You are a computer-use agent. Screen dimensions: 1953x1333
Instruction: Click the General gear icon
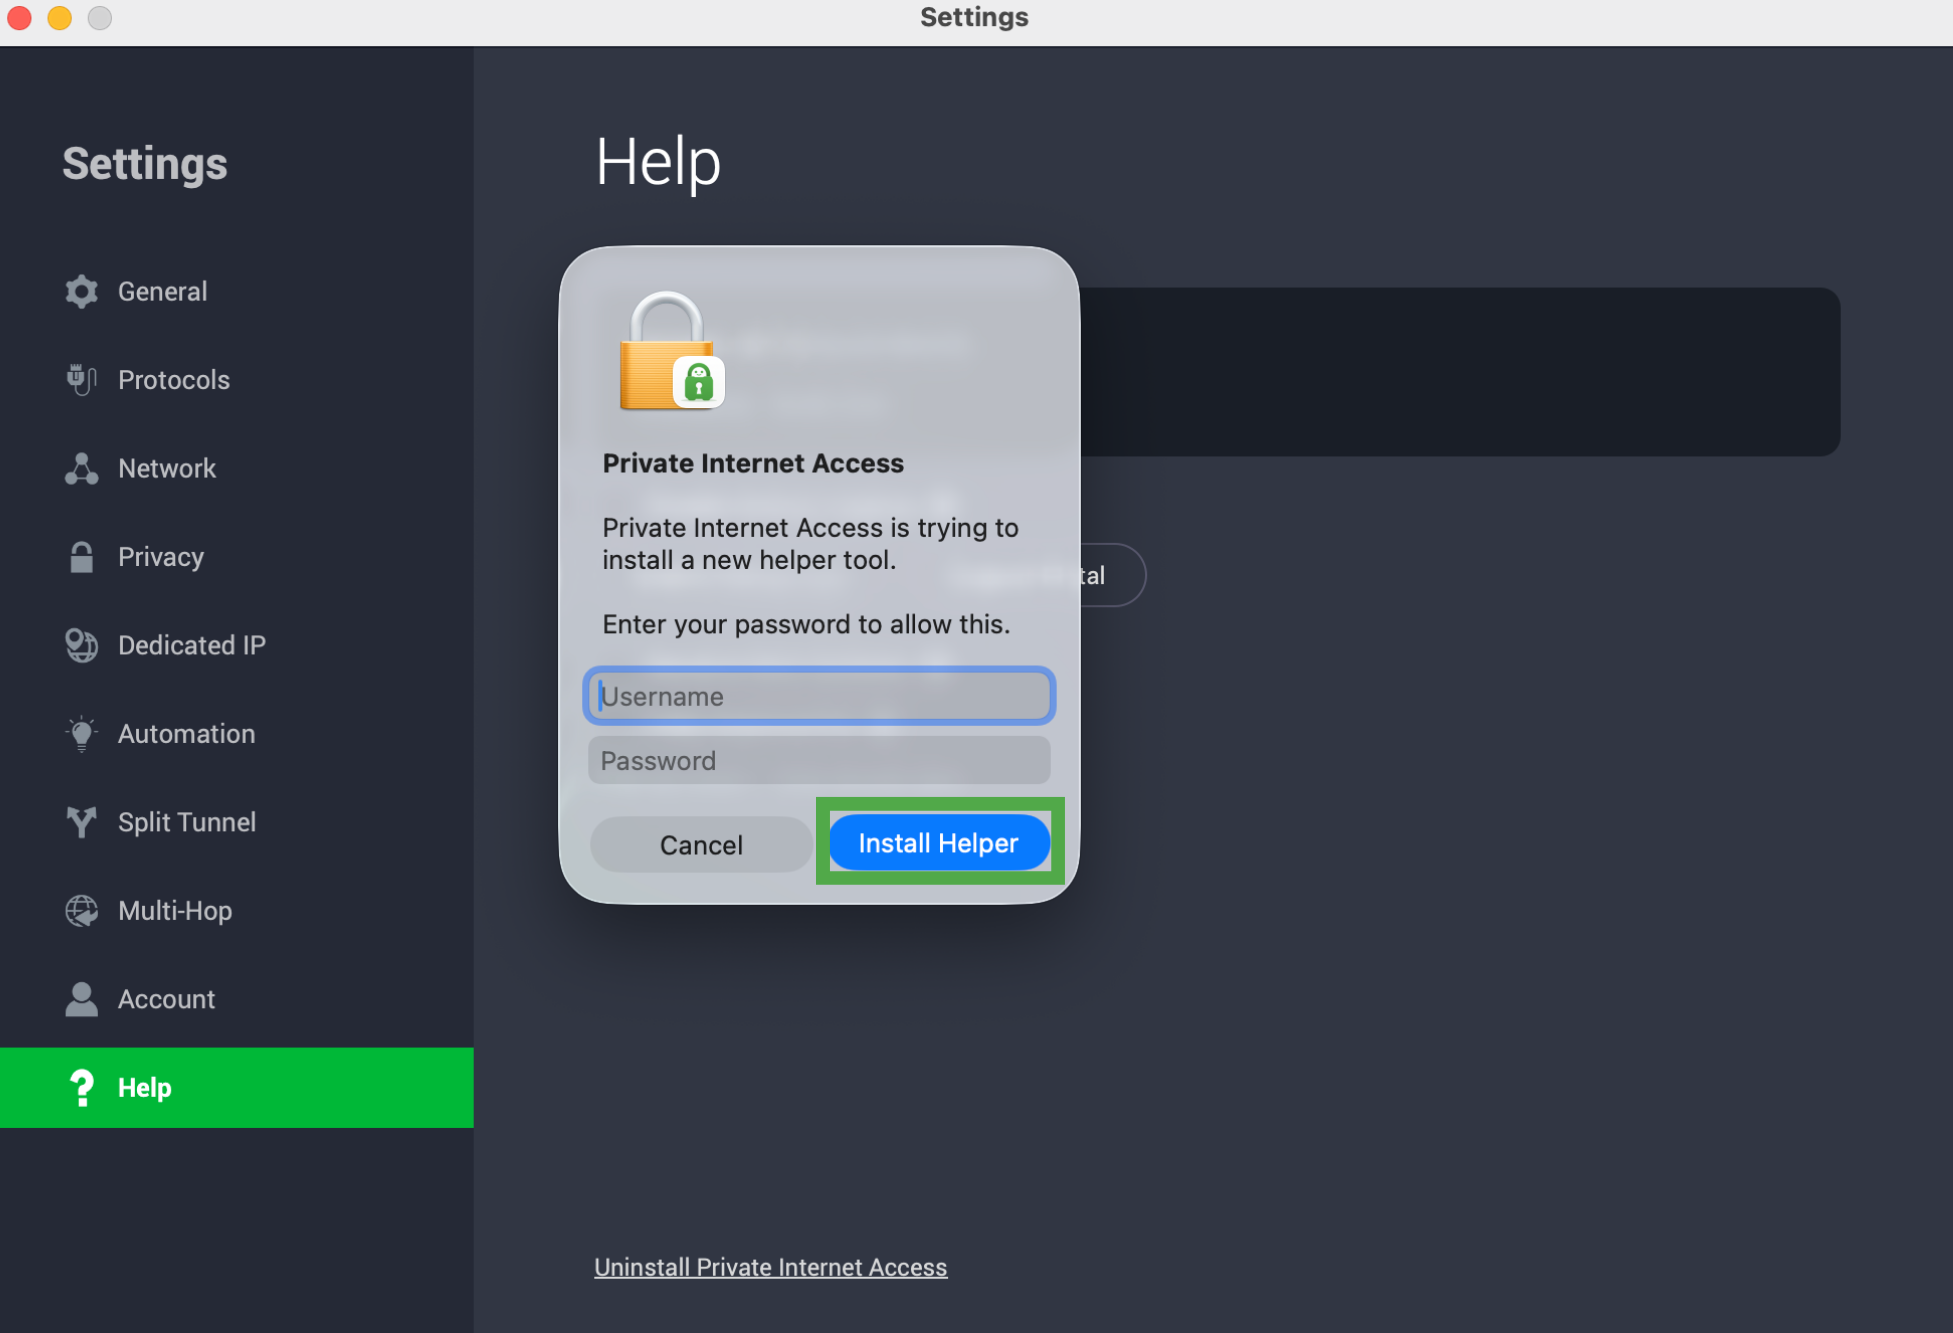[81, 291]
